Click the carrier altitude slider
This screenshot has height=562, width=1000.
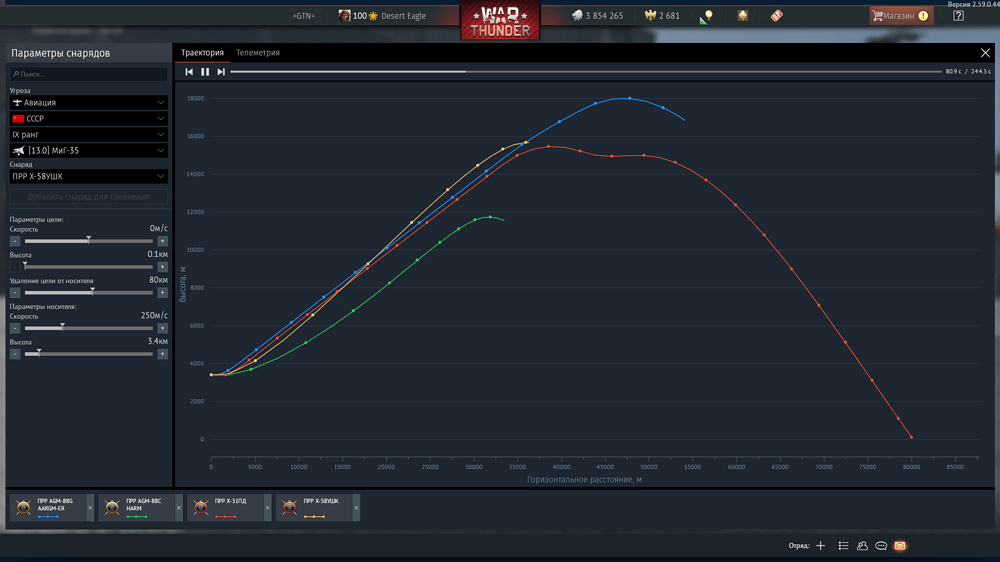click(x=89, y=354)
